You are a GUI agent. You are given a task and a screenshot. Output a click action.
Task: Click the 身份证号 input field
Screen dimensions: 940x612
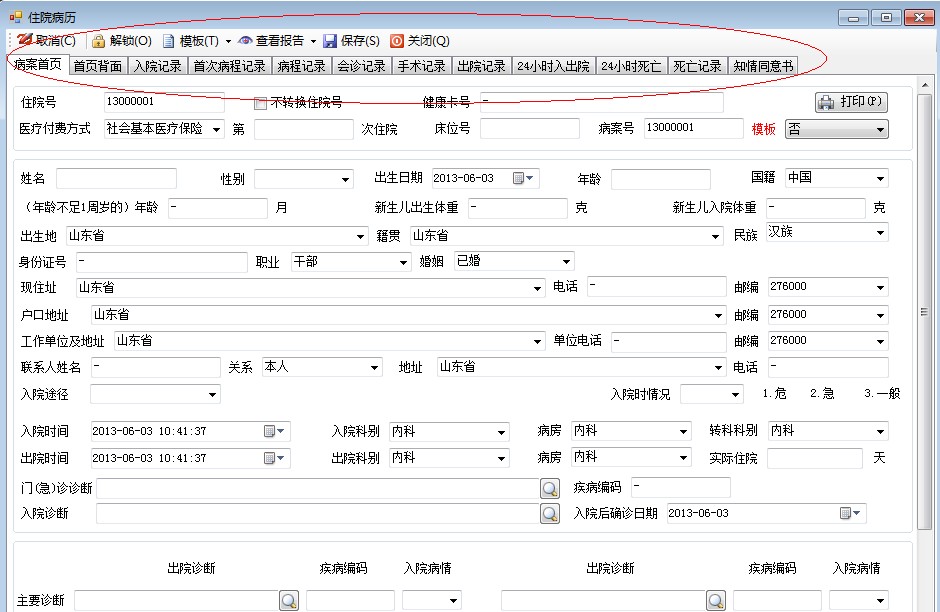coord(162,263)
